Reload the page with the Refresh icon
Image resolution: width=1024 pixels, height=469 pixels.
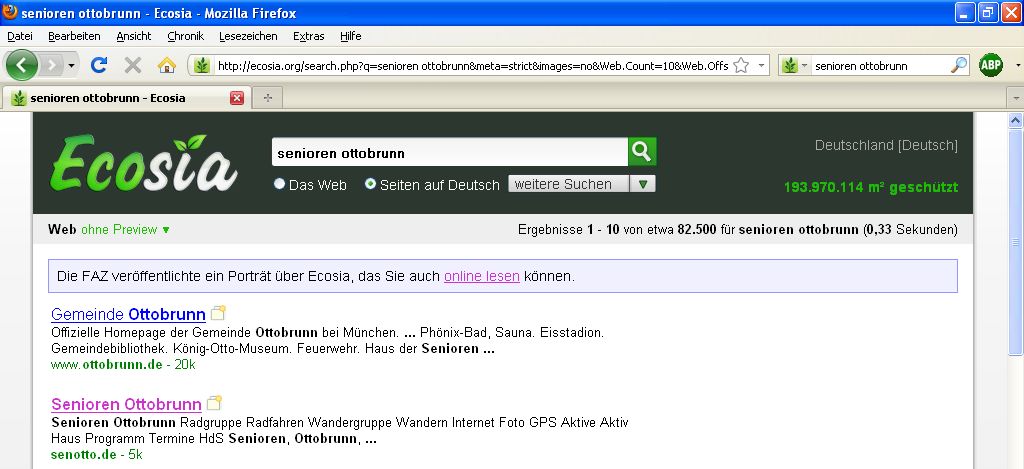pyautogui.click(x=99, y=65)
